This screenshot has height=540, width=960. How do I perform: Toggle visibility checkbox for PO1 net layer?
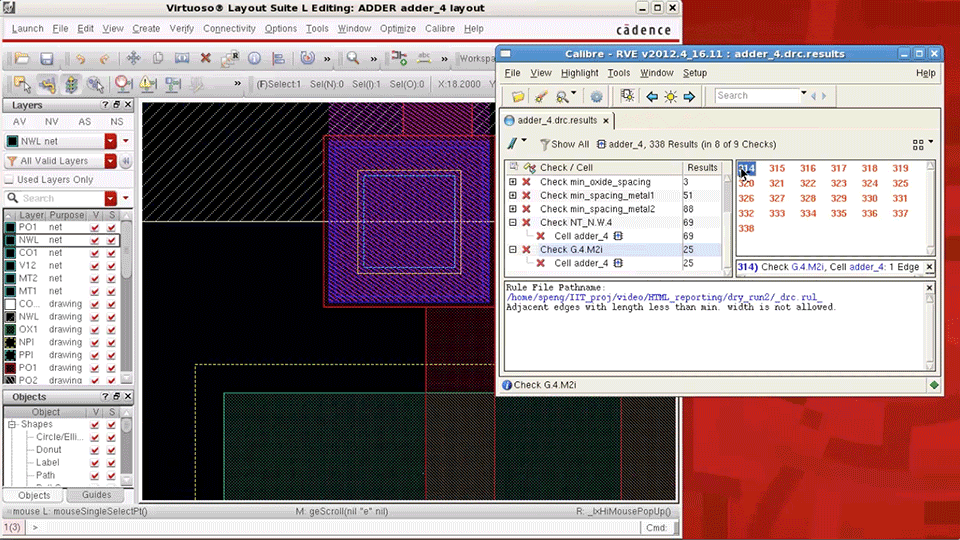coord(95,227)
